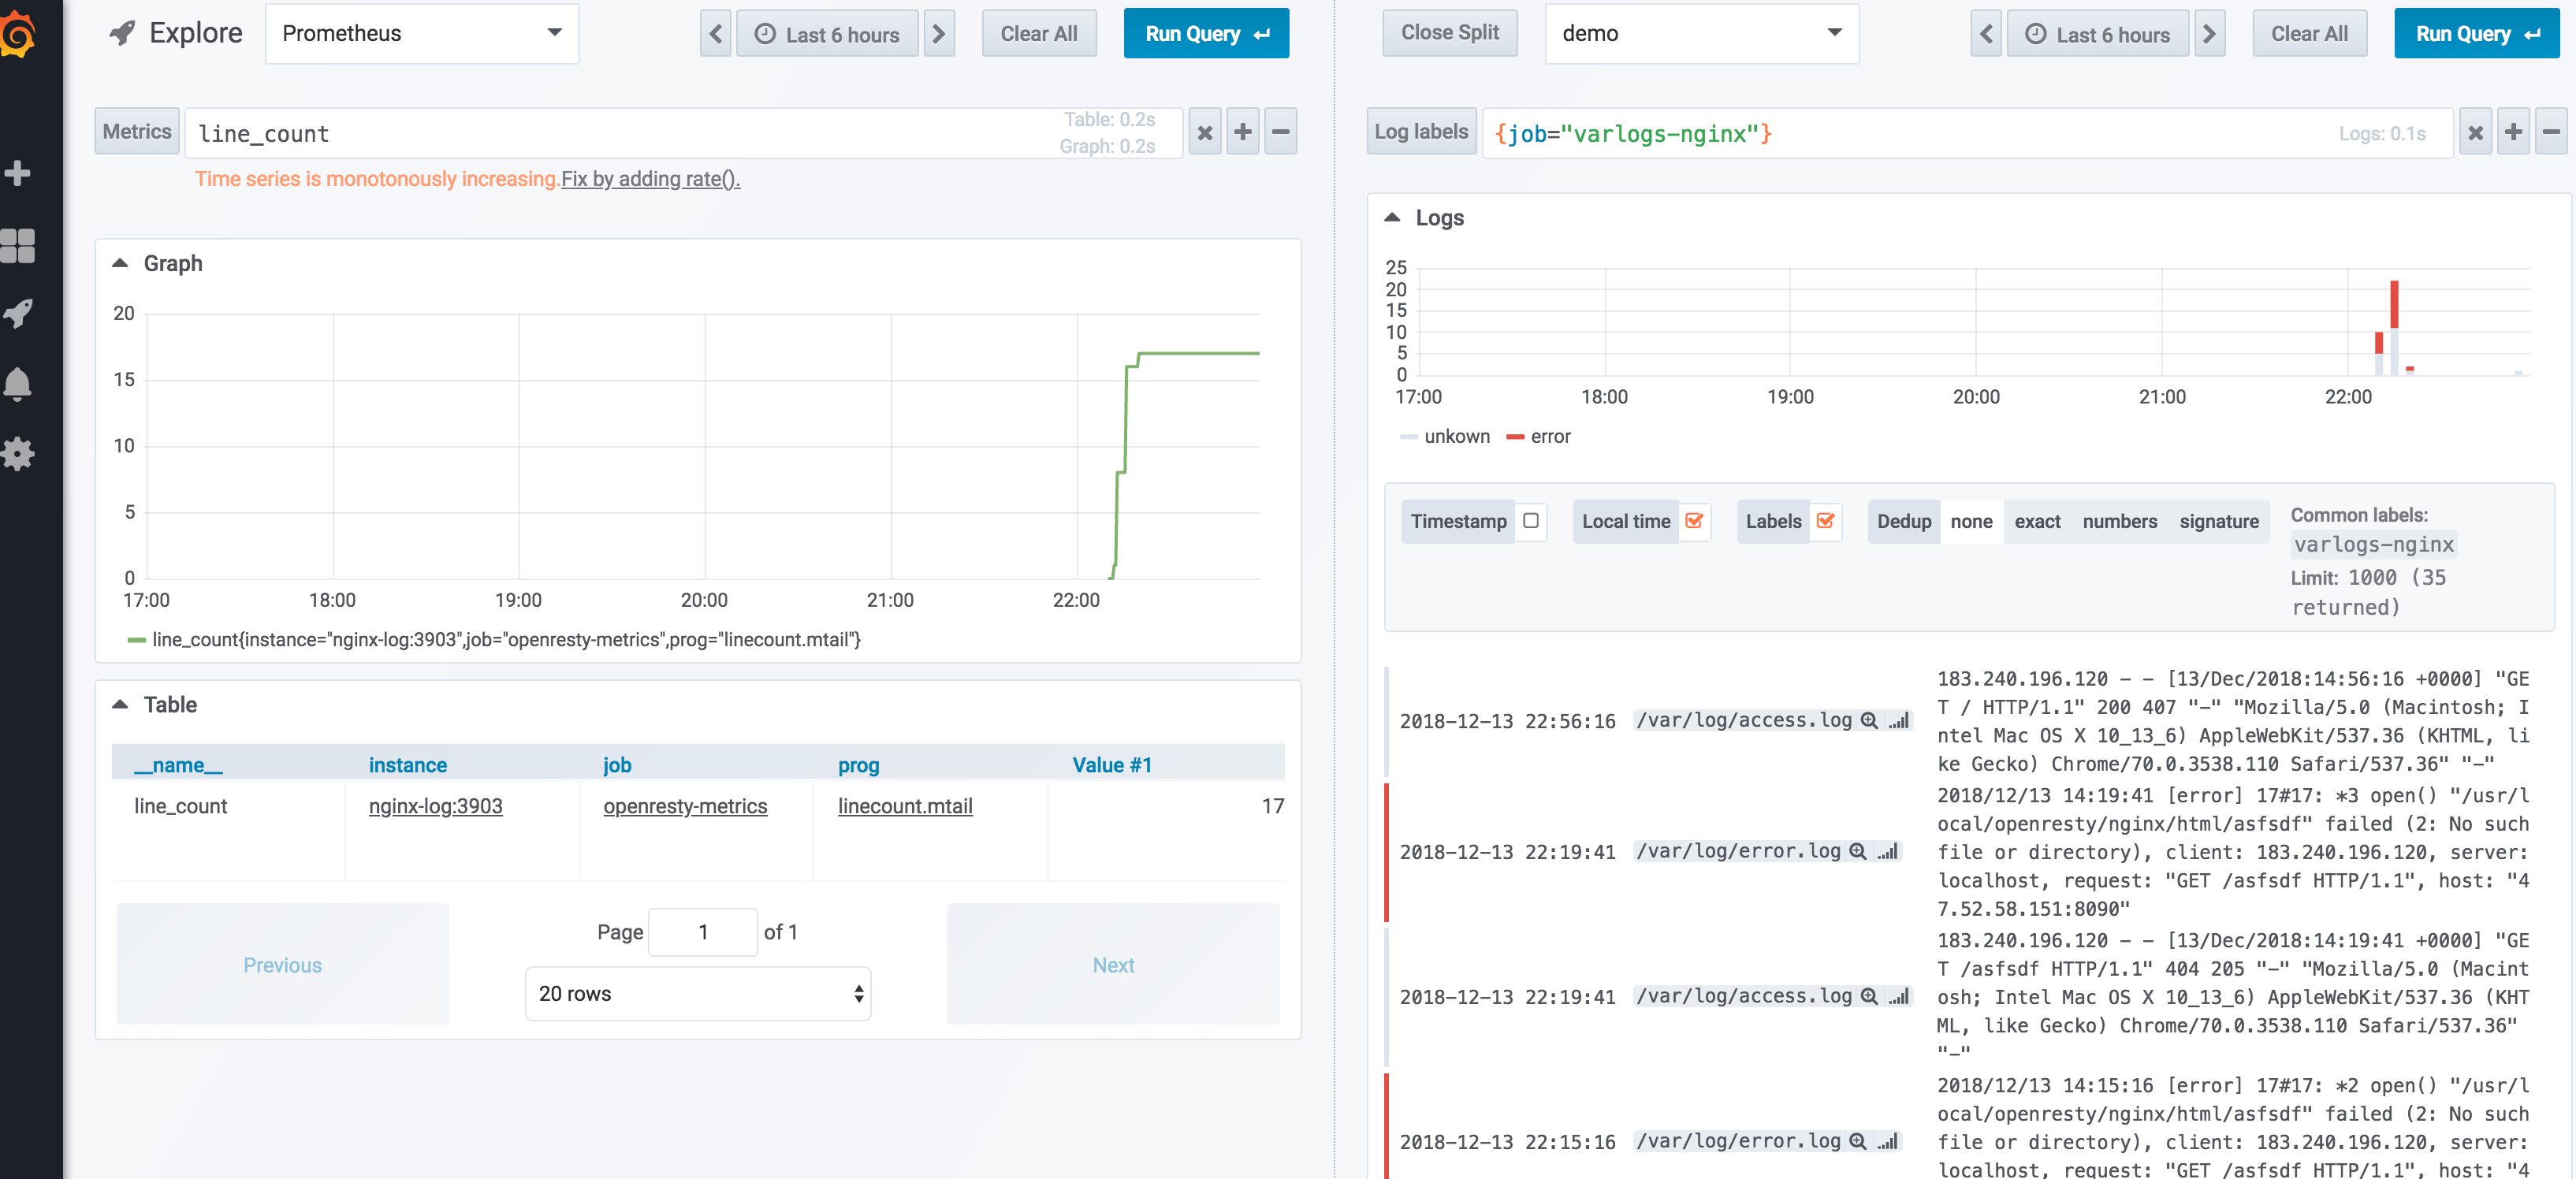Remove query row in Prometheus pane
The height and width of the screenshot is (1179, 2576).
[1281, 132]
